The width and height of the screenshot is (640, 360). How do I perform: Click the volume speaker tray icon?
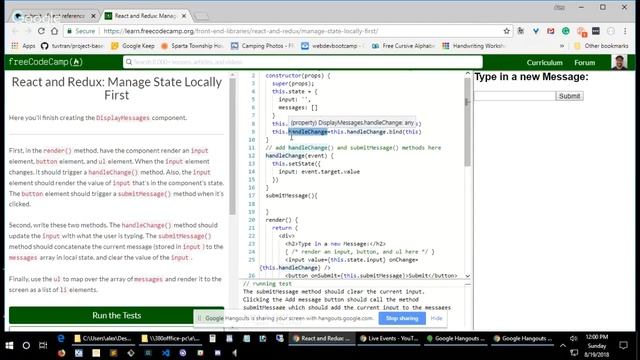[573, 338]
